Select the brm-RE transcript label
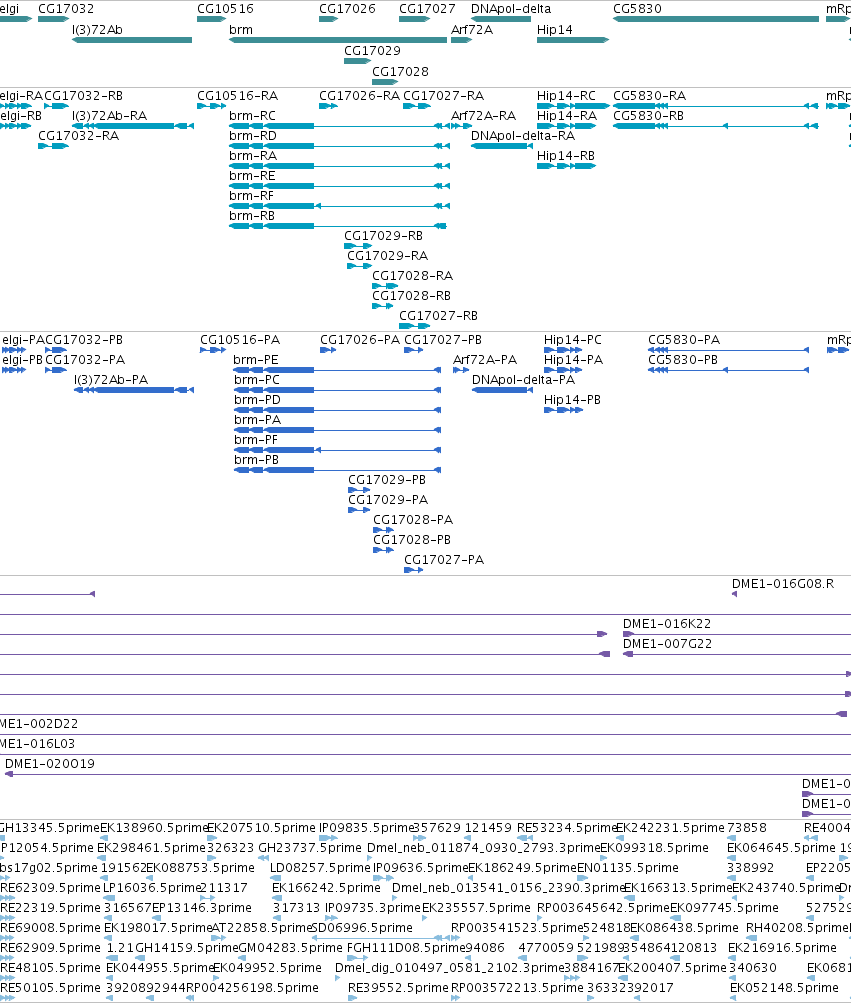The image size is (851, 1003). click(x=252, y=176)
